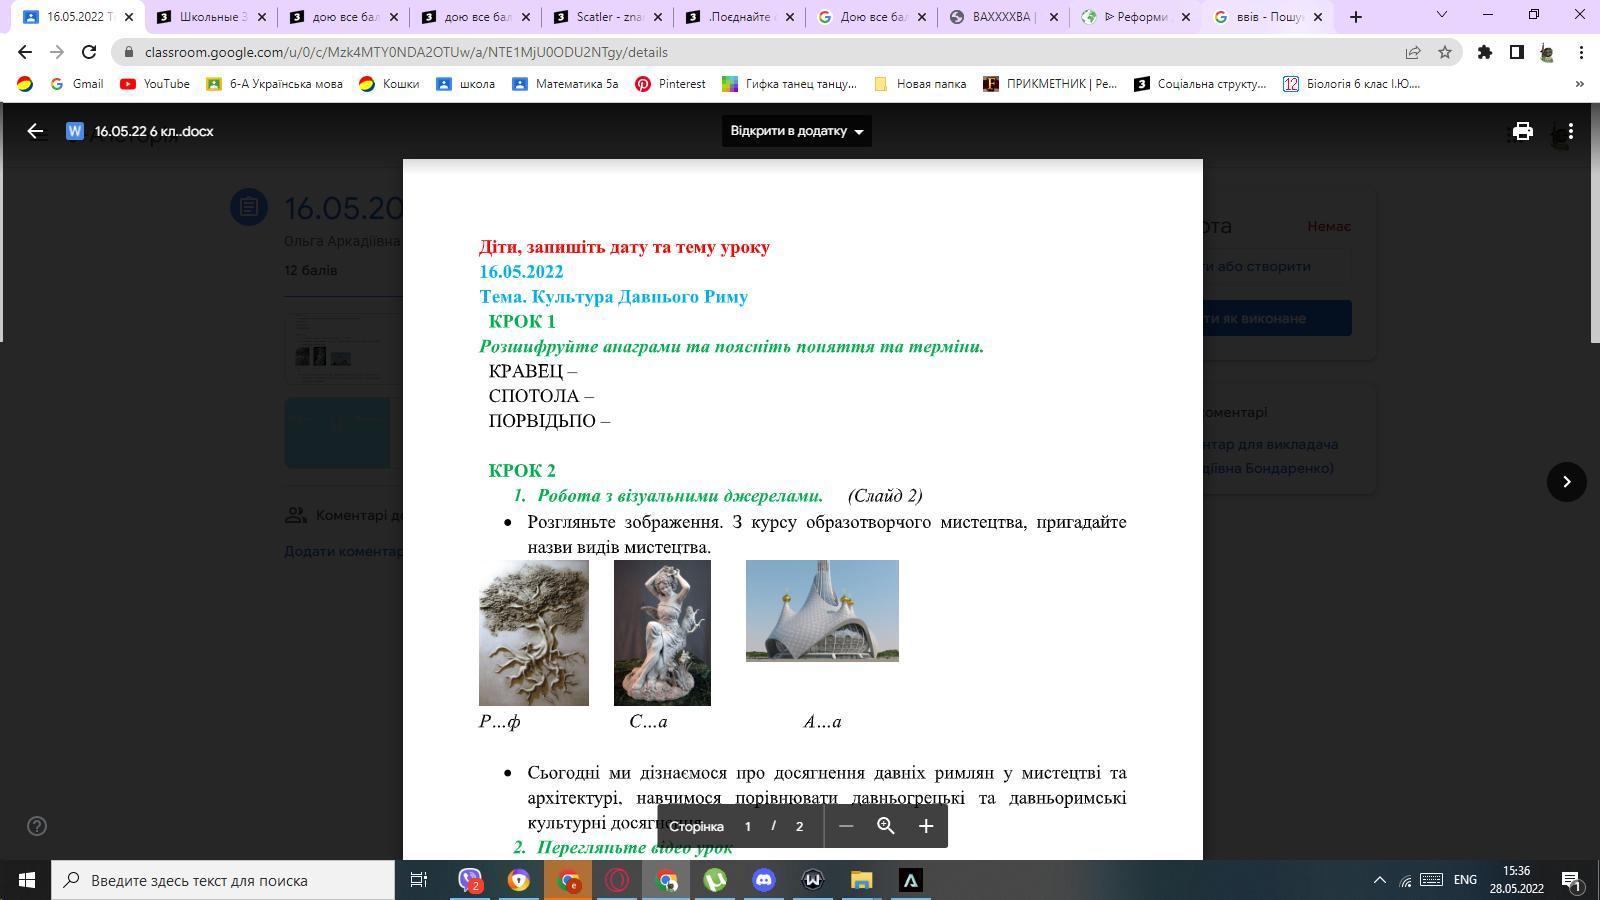
Task: Open the 'школа' bookmark
Action: pos(466,84)
